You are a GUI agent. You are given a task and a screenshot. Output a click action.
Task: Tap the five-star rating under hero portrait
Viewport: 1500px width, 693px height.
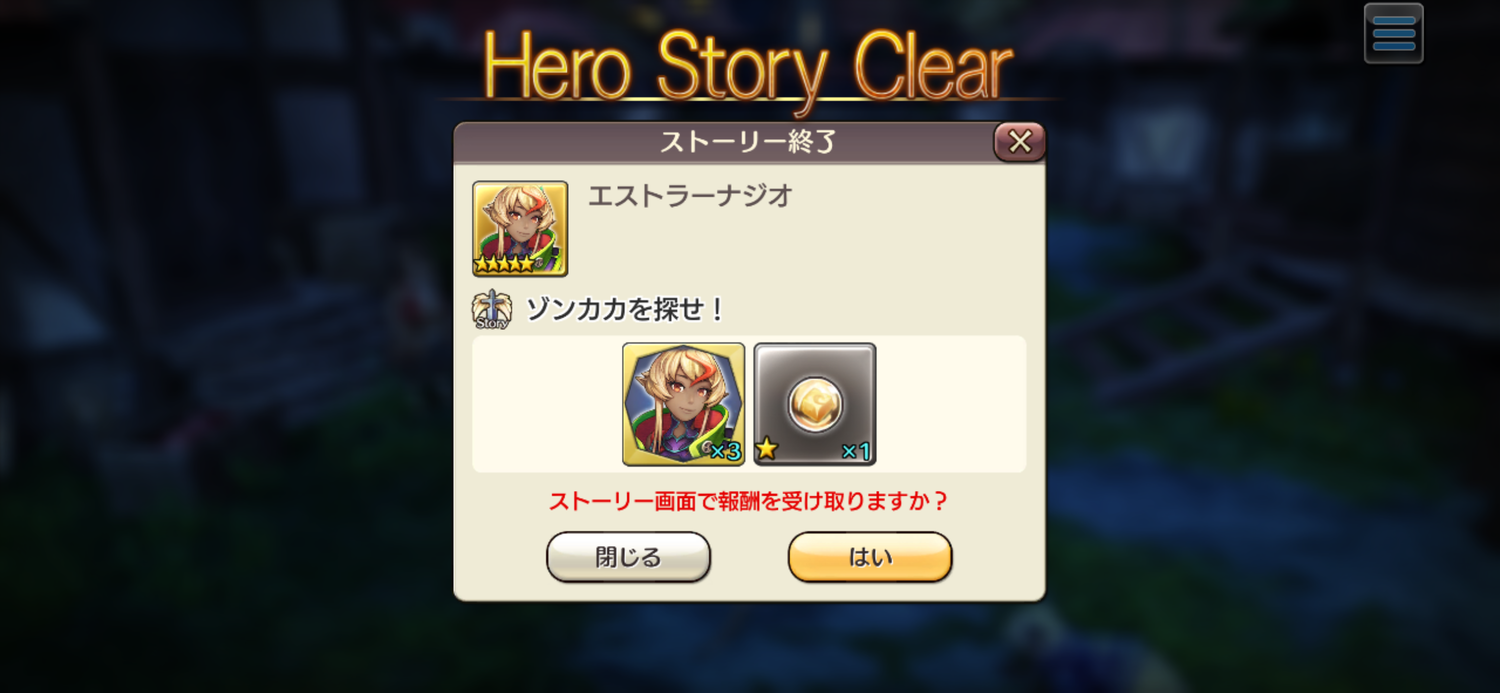click(x=504, y=265)
